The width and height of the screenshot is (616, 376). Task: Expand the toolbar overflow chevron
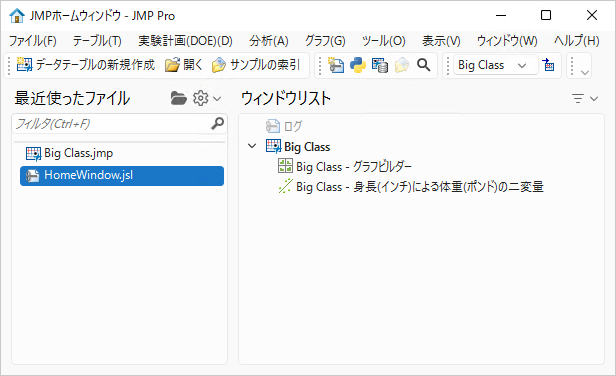585,73
